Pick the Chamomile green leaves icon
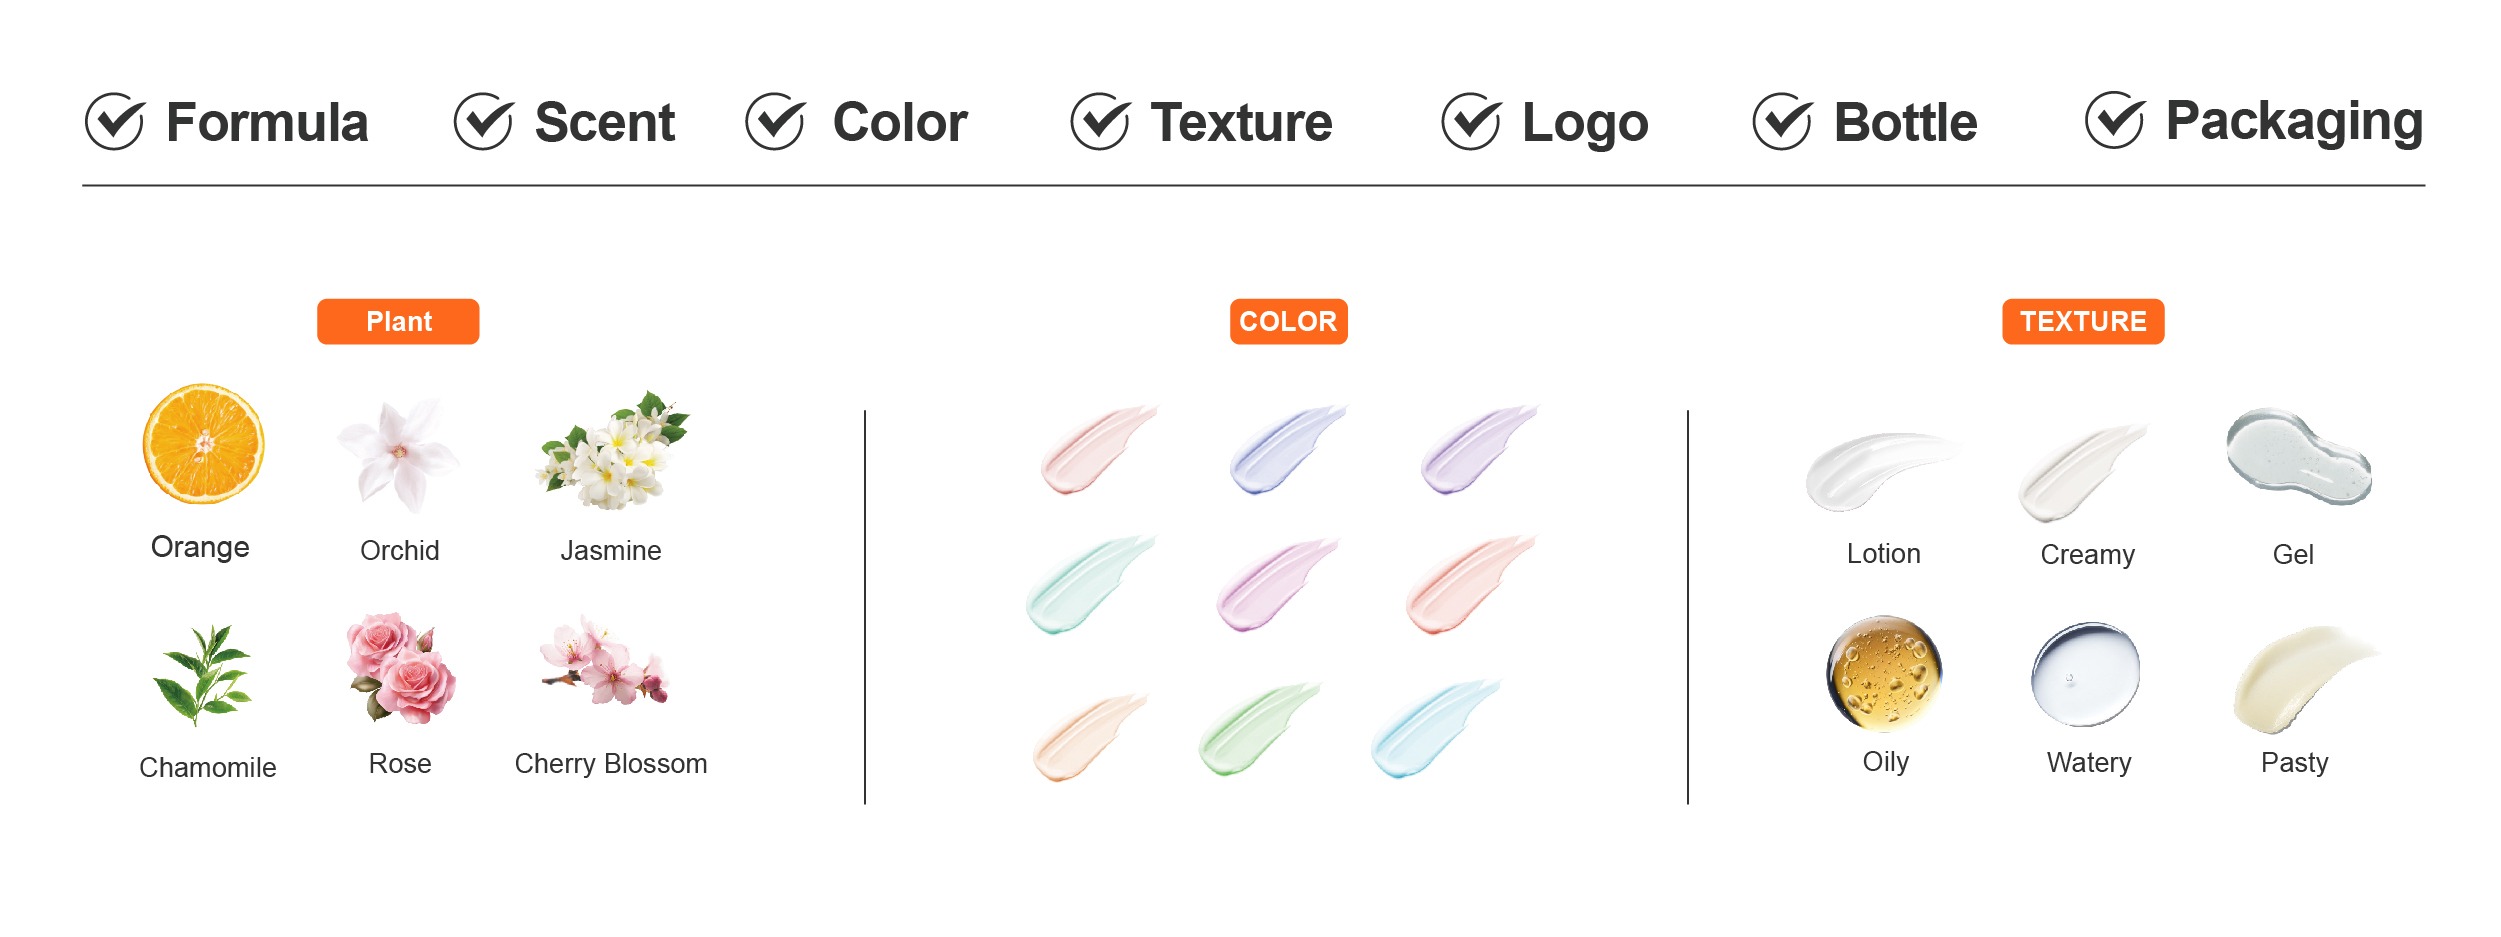 pyautogui.click(x=203, y=675)
